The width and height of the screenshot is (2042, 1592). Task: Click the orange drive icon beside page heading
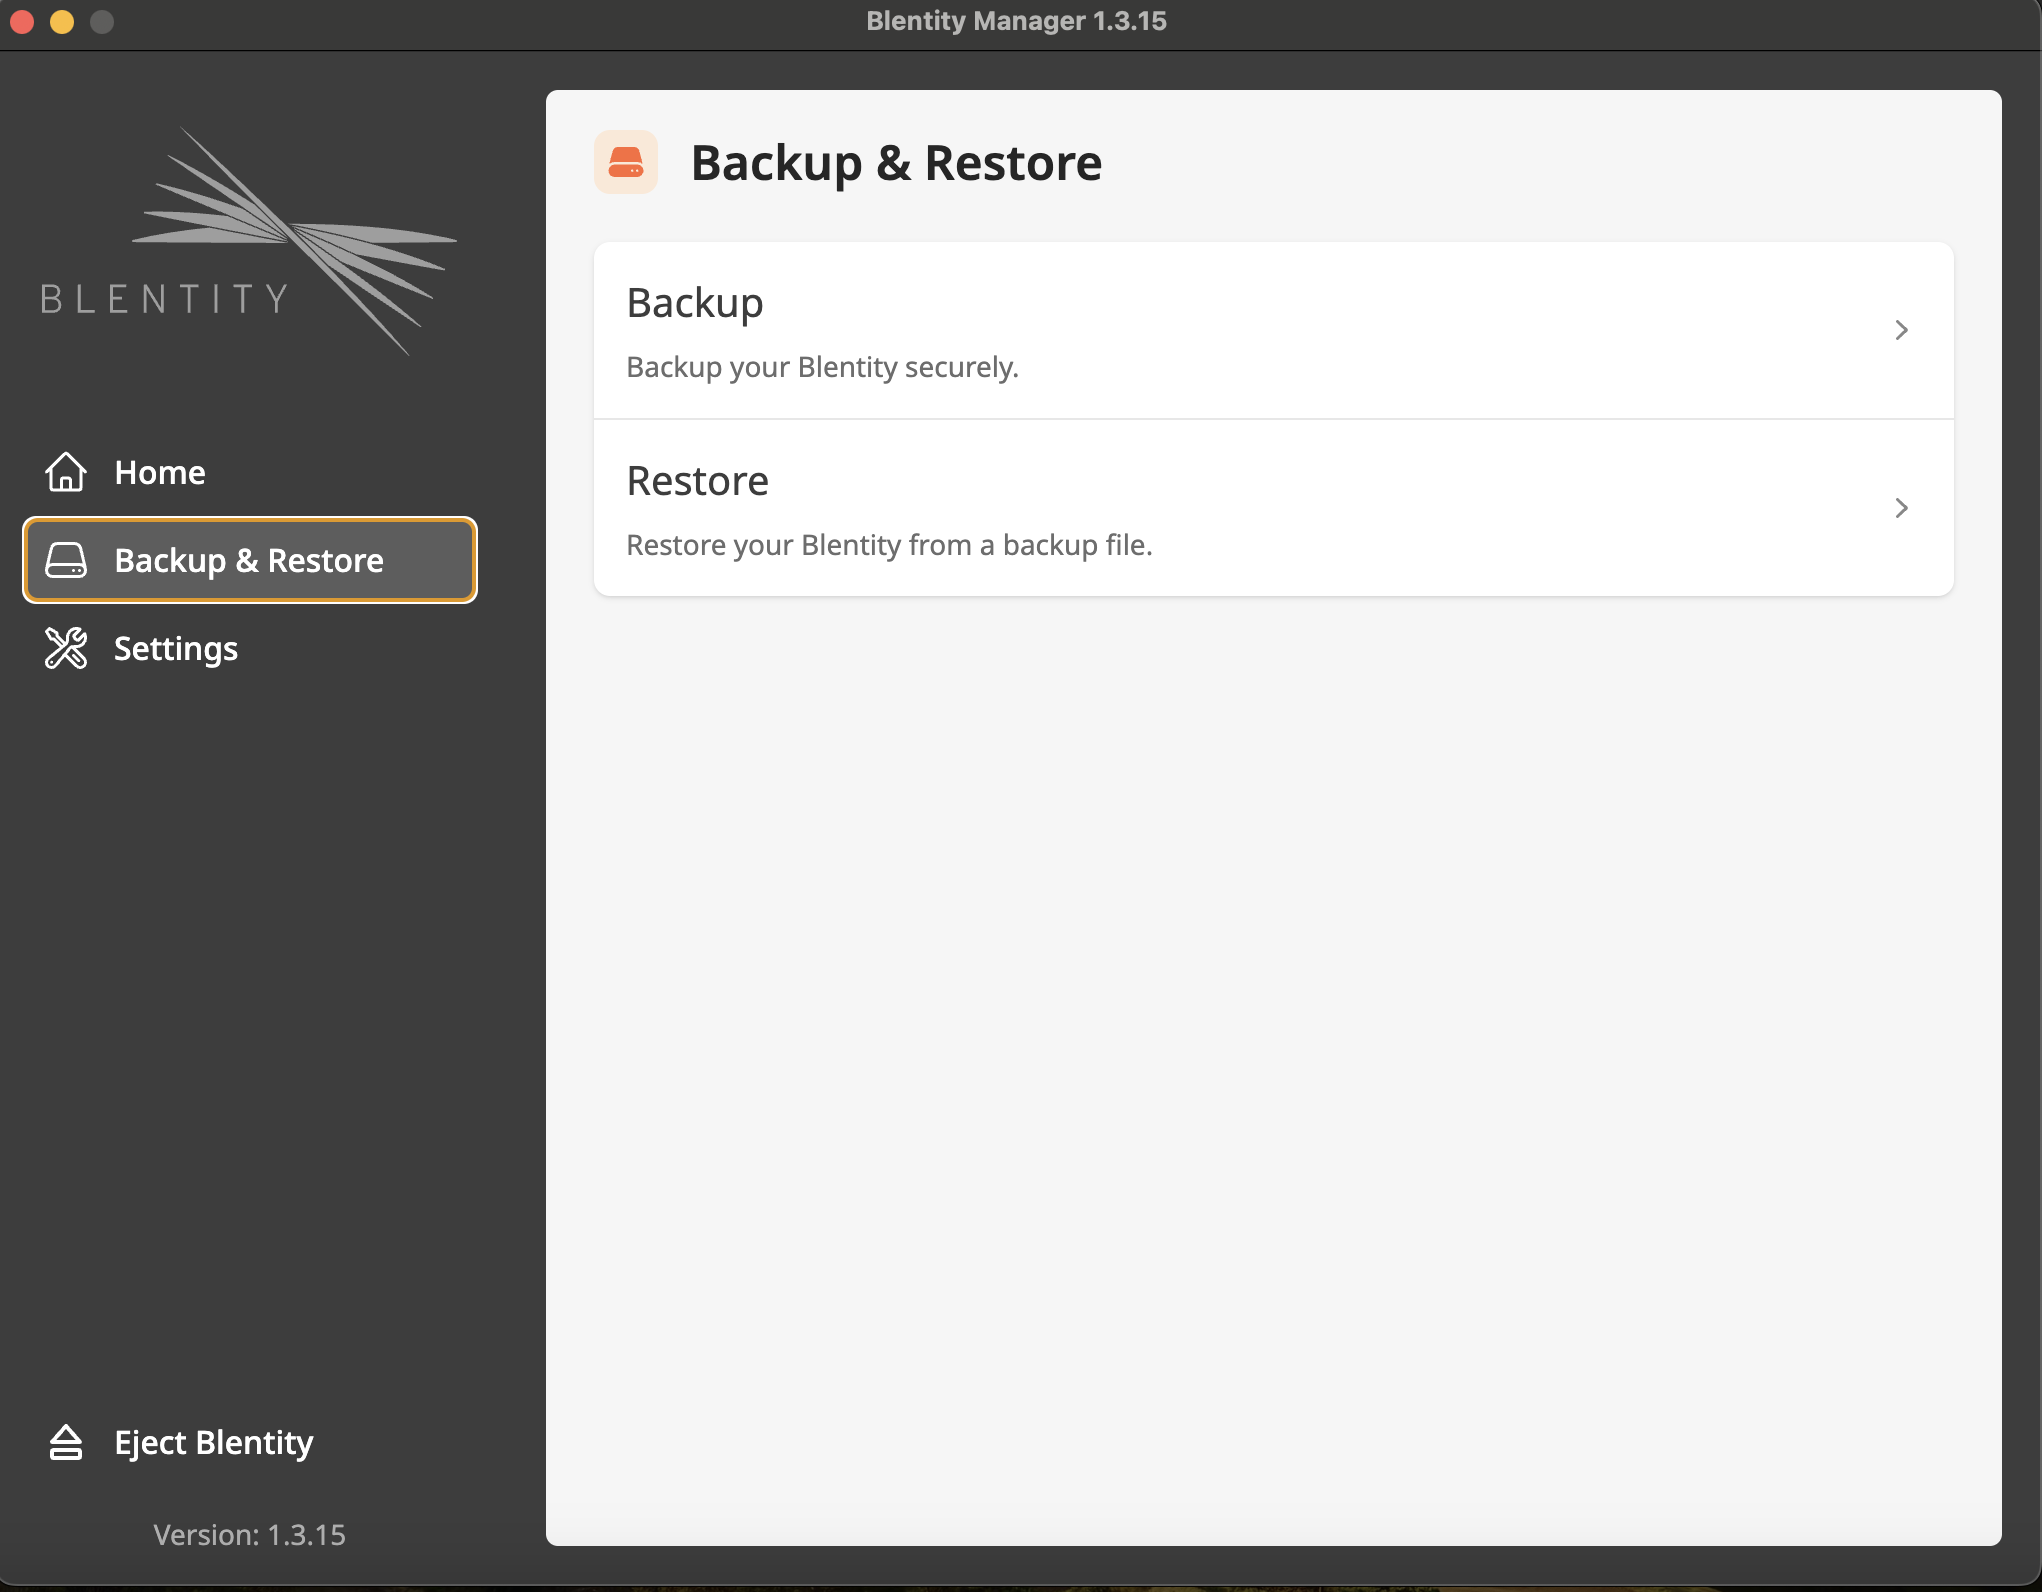(x=626, y=162)
